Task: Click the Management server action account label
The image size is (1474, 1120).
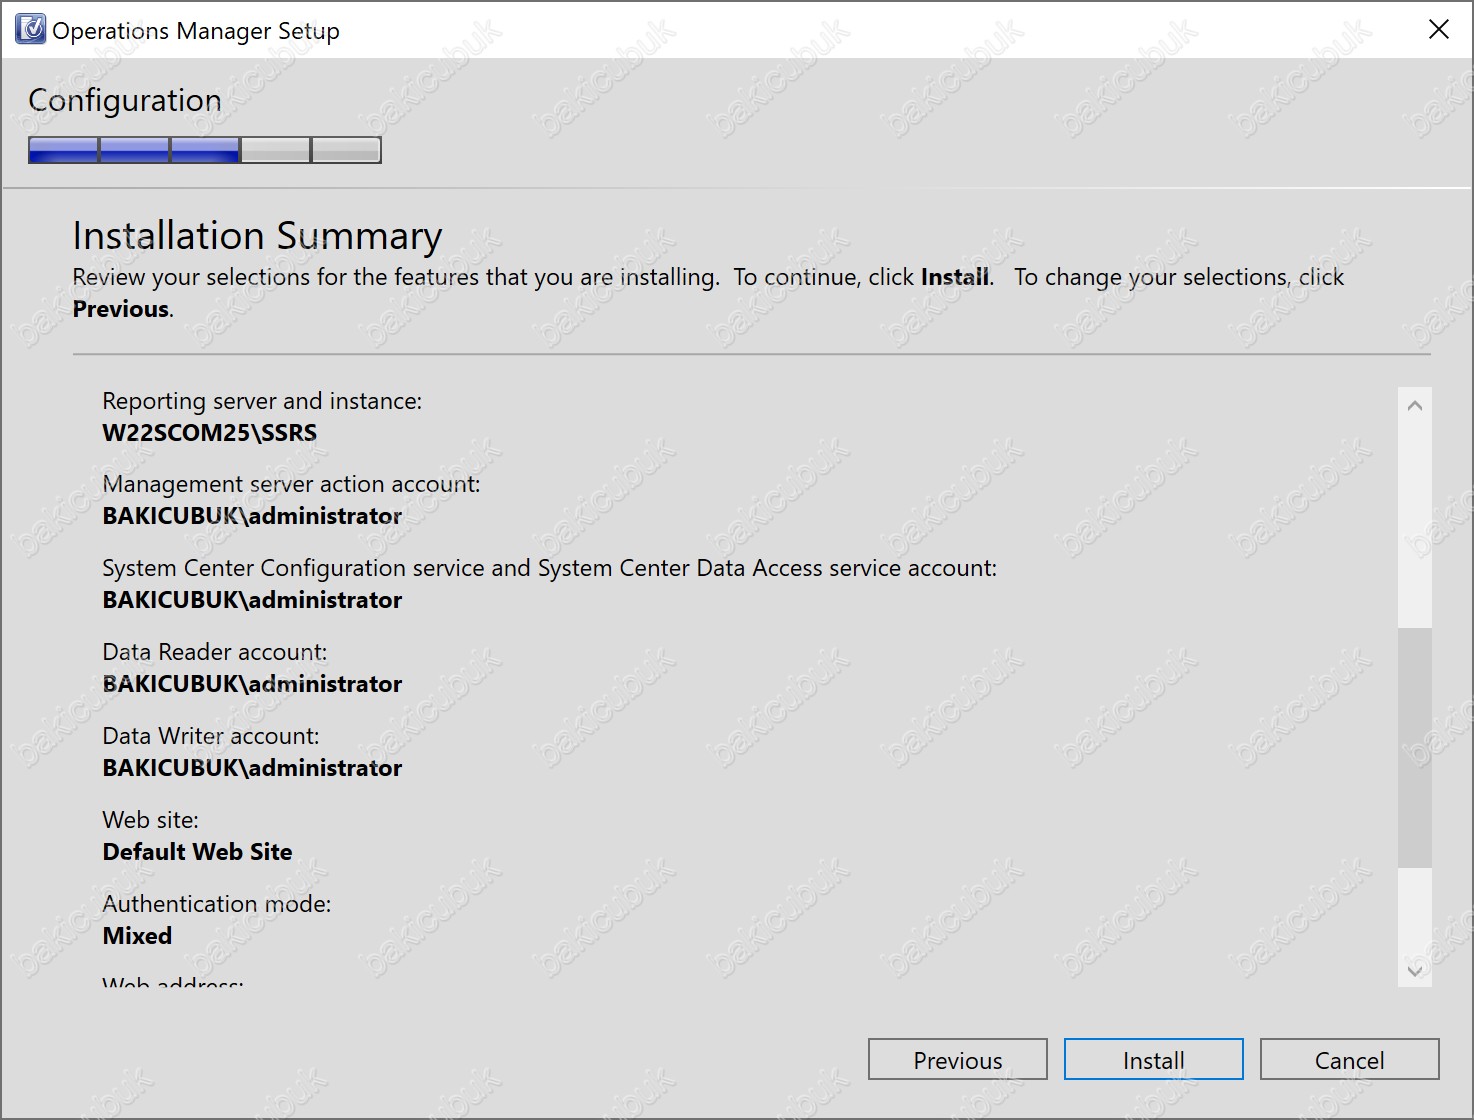Action: pyautogui.click(x=291, y=484)
